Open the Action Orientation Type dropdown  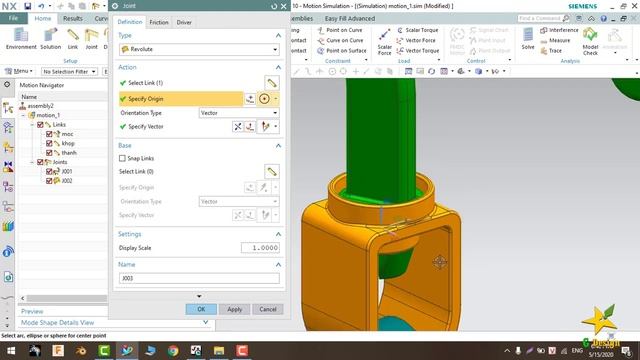click(x=239, y=113)
